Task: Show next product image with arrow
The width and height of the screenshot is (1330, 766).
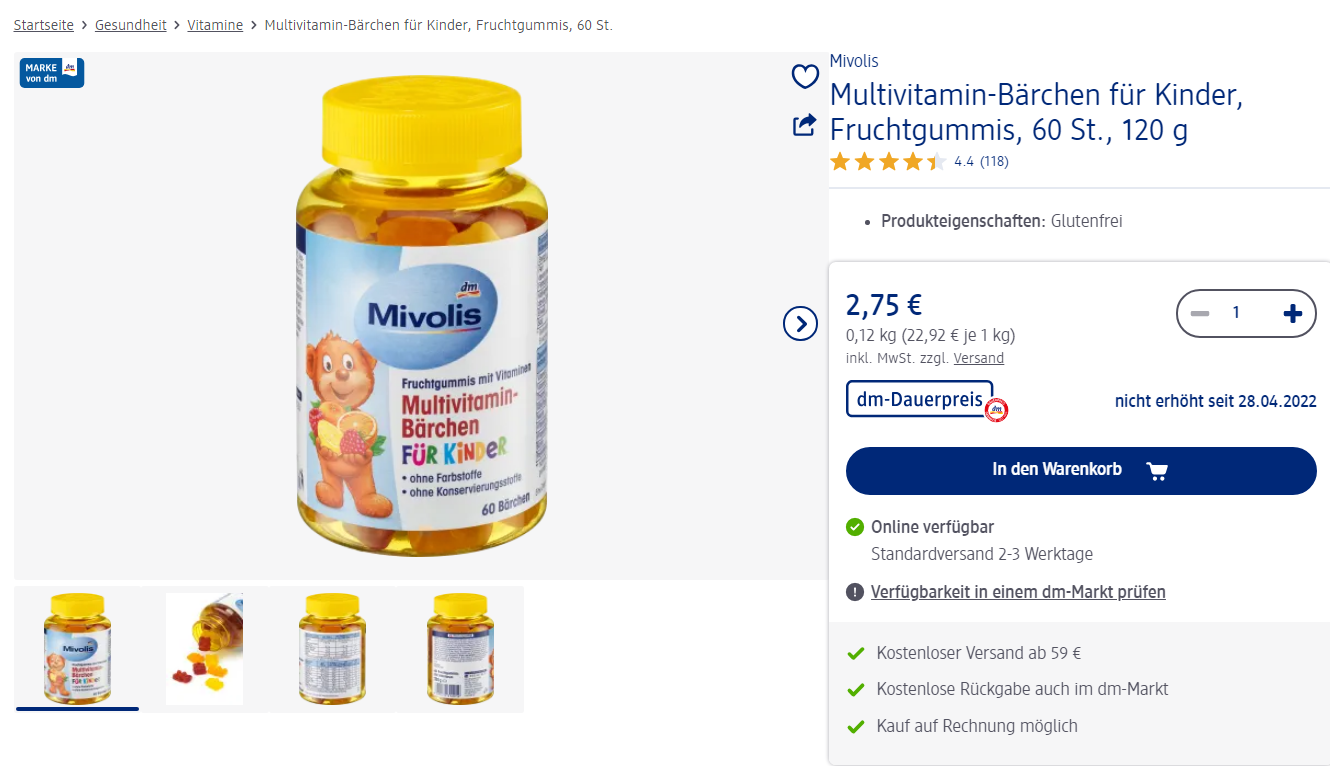Action: pyautogui.click(x=800, y=323)
